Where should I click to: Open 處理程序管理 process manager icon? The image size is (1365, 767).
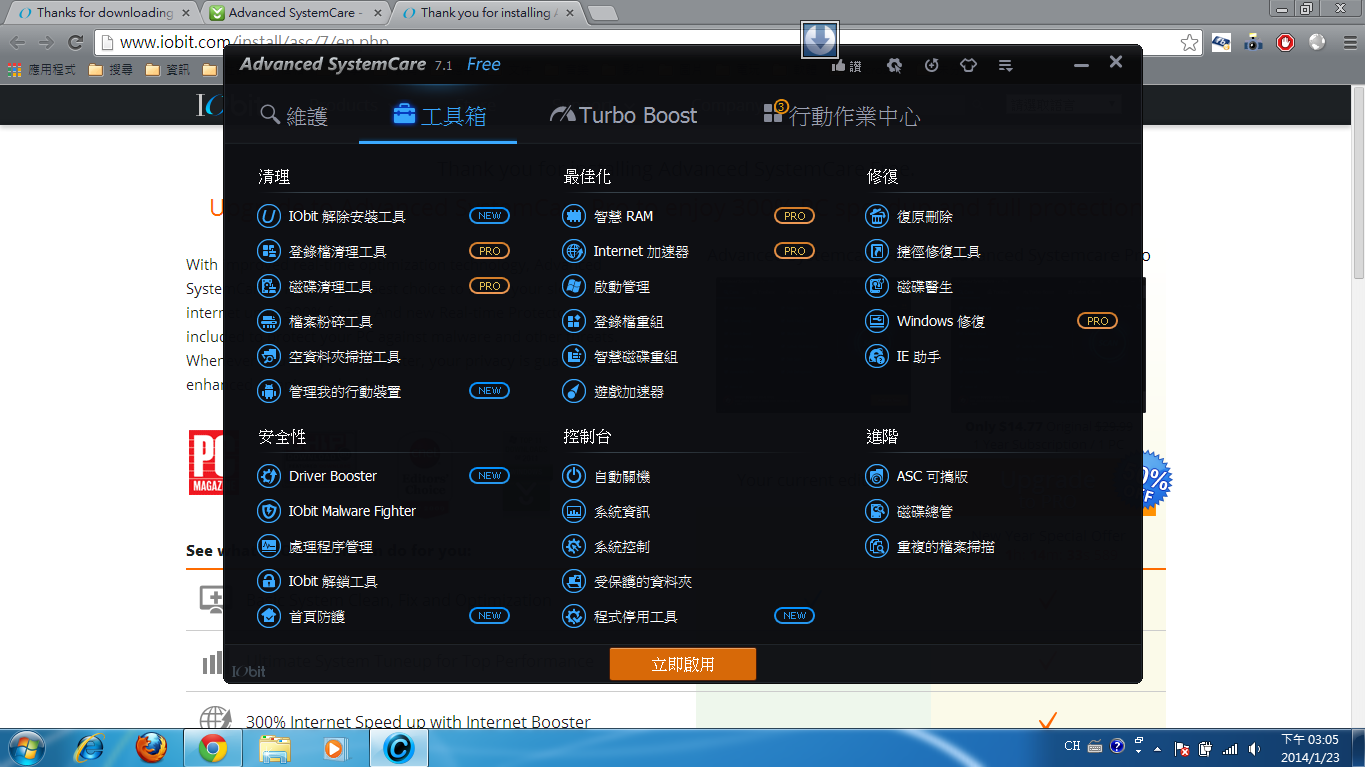coord(268,546)
